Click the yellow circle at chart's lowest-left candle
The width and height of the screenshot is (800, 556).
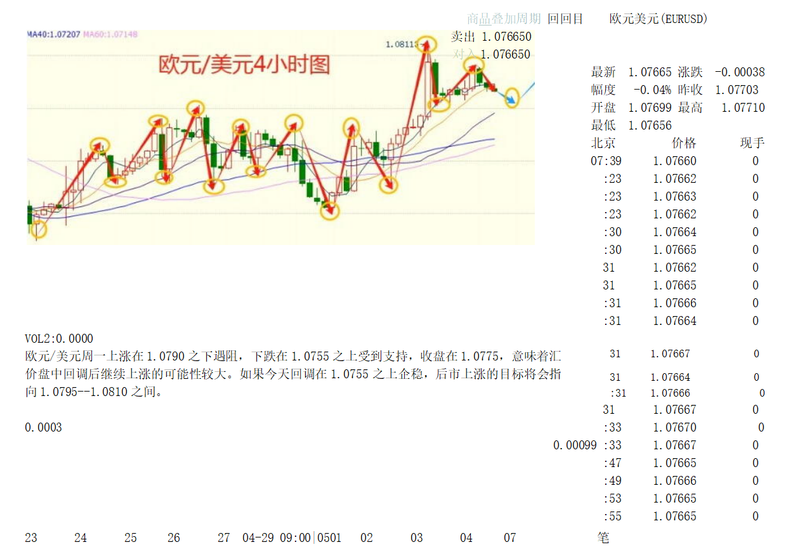(39, 229)
